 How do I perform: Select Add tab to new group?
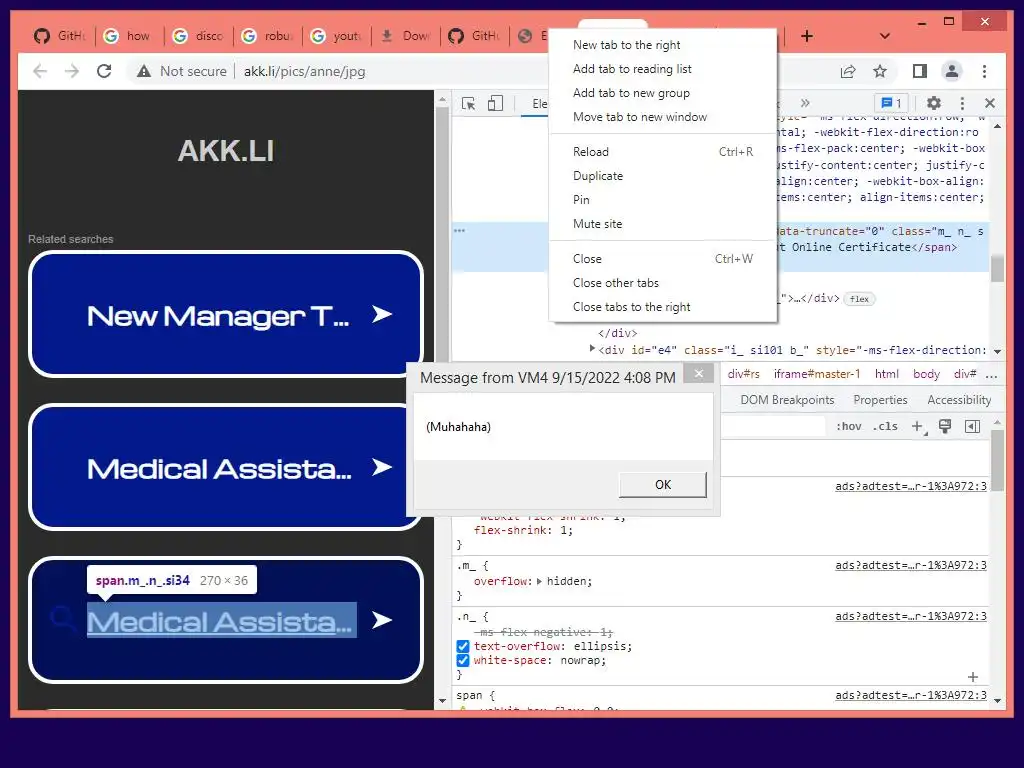(663, 93)
